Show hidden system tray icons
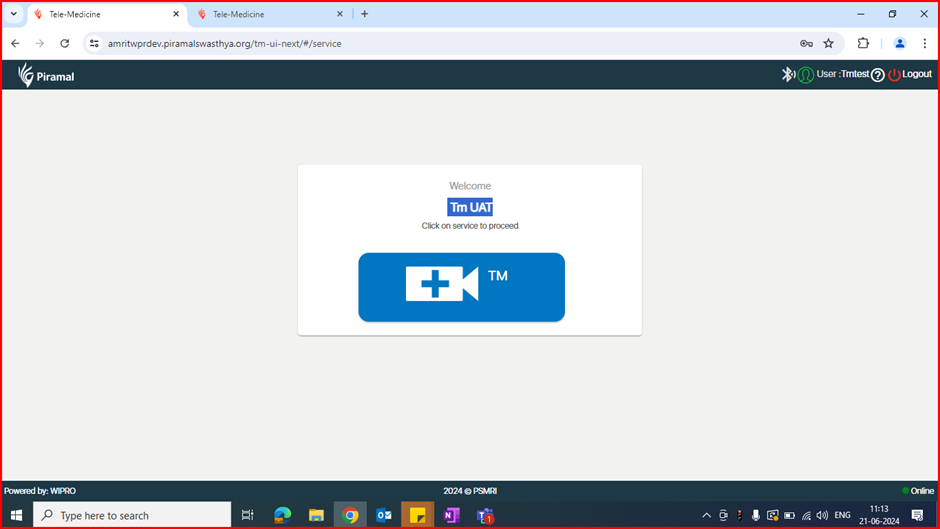The image size is (940, 529). pos(706,515)
